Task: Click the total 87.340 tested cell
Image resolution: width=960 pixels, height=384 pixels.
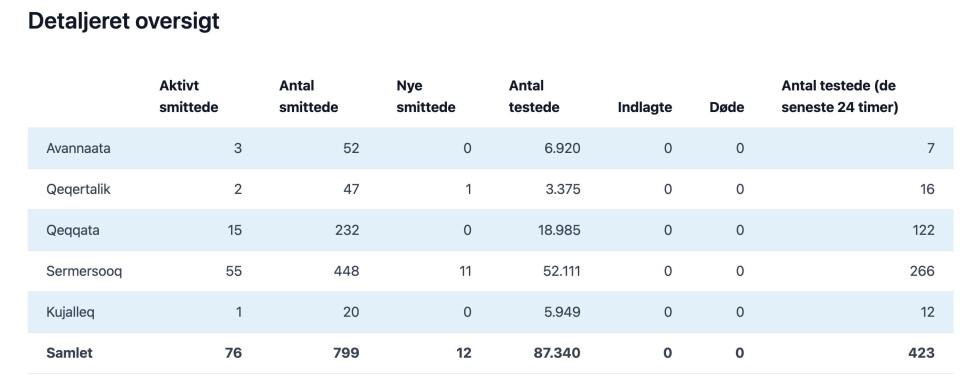Action: [558, 353]
